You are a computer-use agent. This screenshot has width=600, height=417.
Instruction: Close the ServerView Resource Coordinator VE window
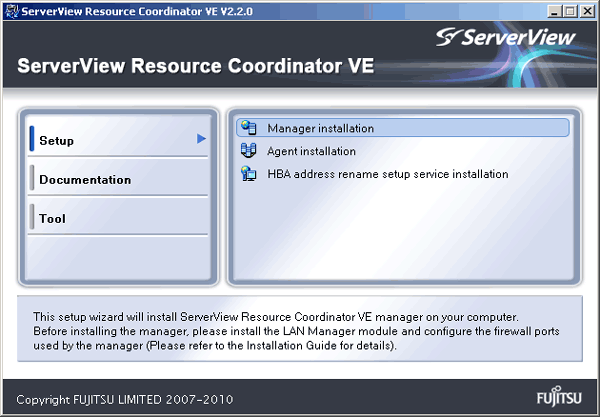[x=587, y=11]
